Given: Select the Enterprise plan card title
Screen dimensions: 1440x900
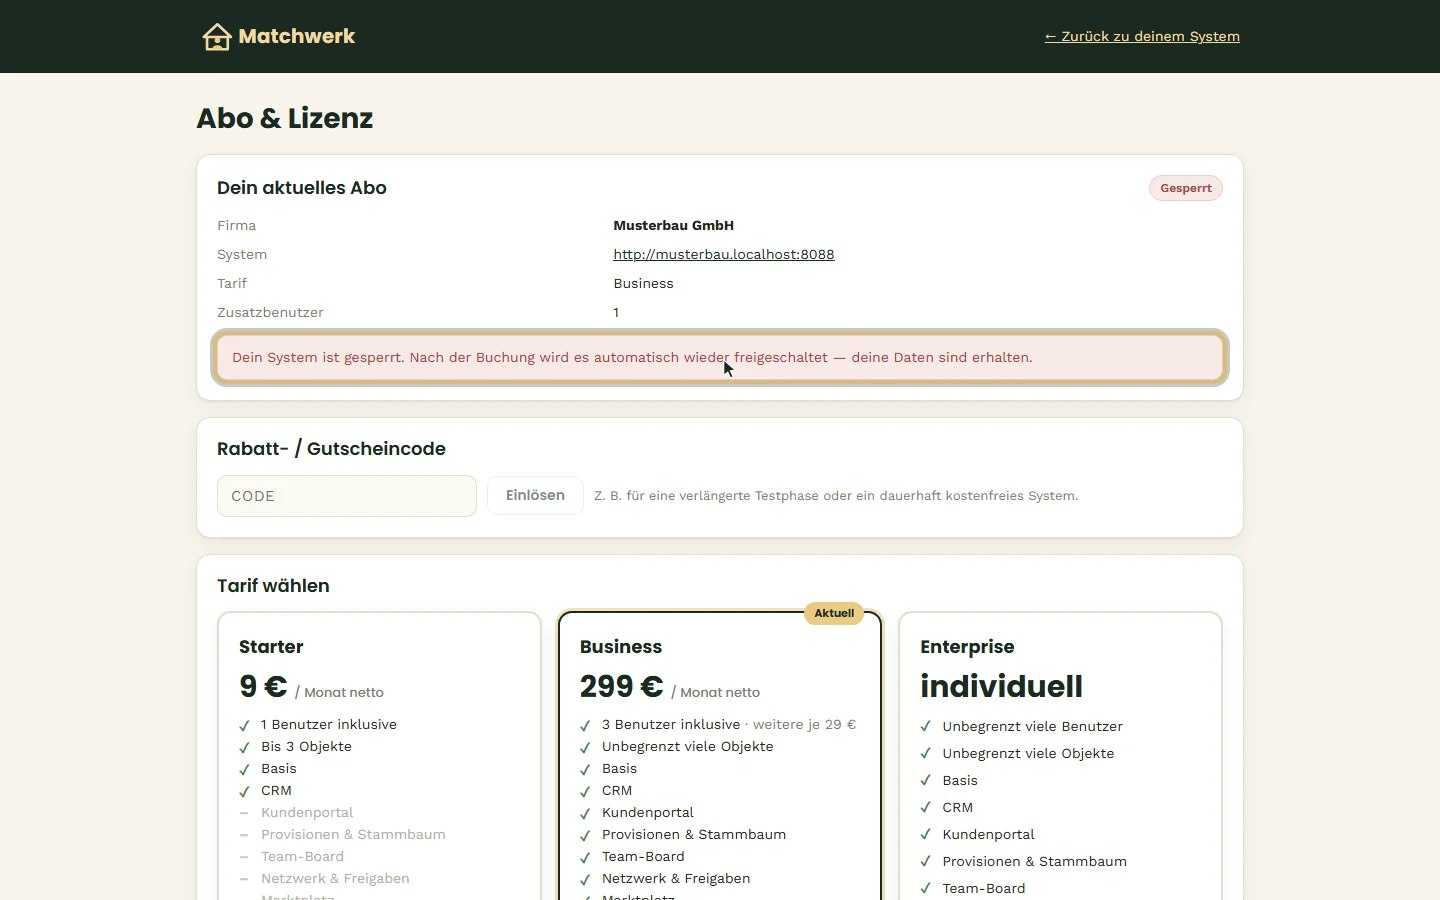Looking at the screenshot, I should pyautogui.click(x=967, y=647).
